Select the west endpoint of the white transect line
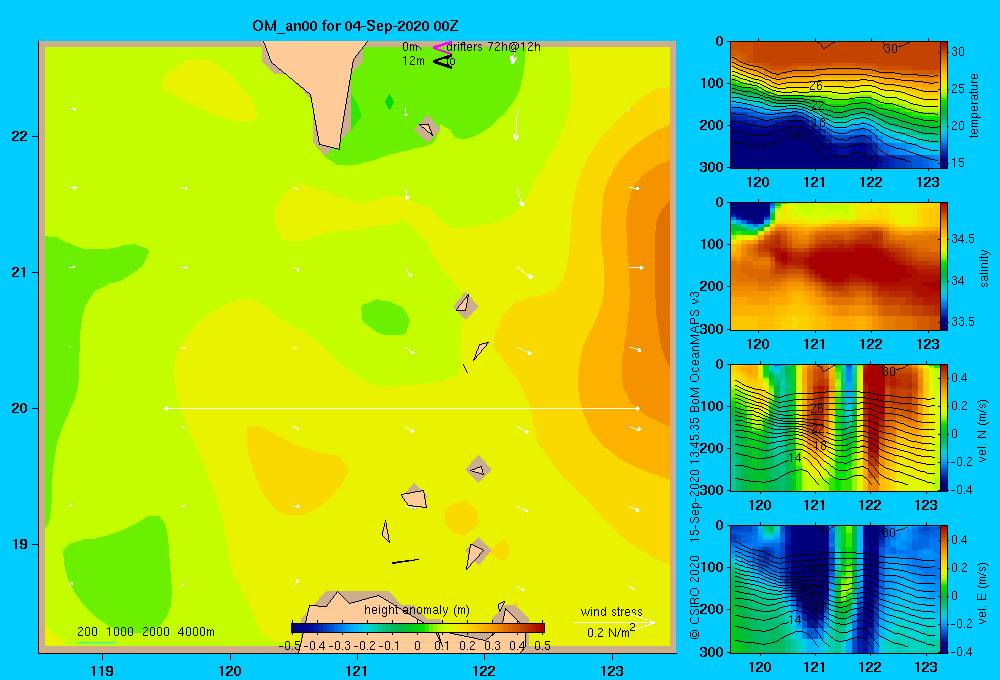 (x=166, y=408)
